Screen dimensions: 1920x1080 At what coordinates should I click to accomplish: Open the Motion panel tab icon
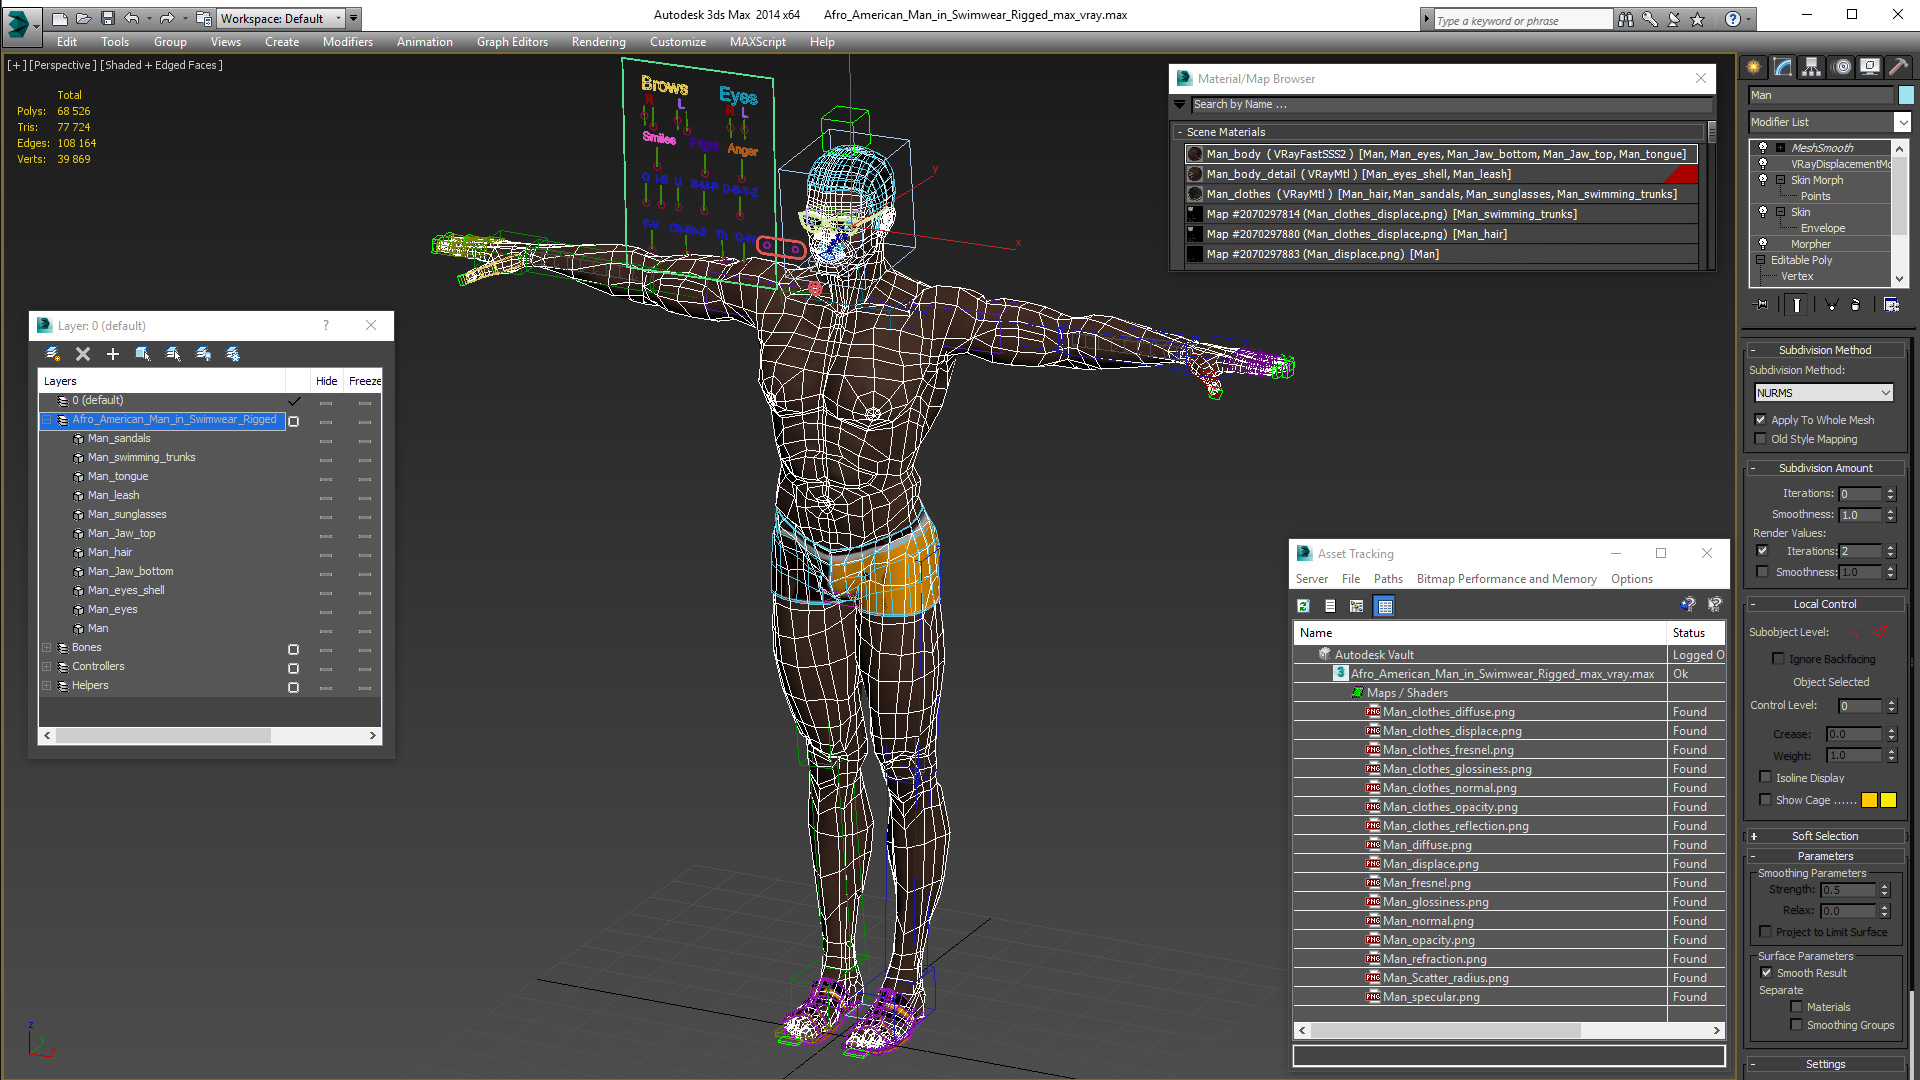1842,67
